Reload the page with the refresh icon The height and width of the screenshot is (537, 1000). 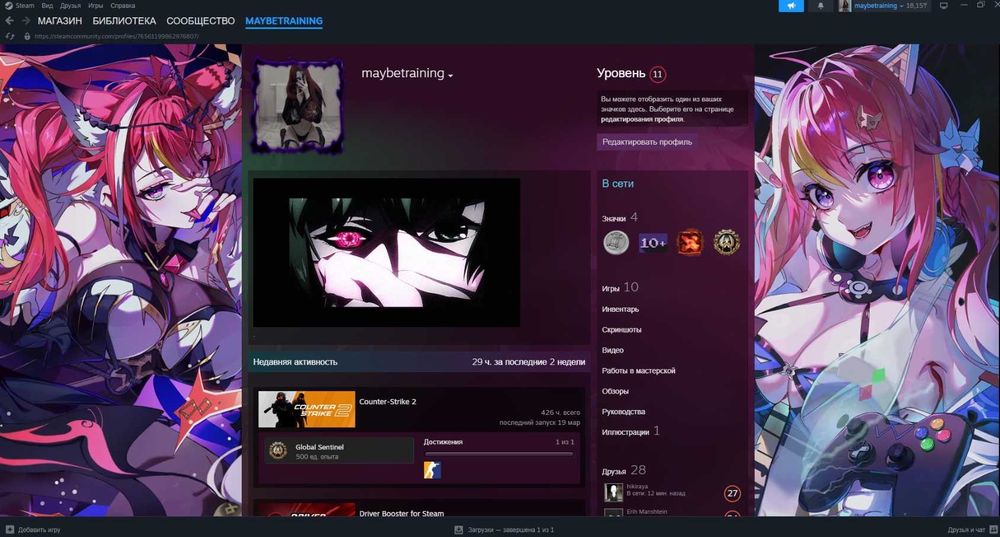(x=10, y=36)
